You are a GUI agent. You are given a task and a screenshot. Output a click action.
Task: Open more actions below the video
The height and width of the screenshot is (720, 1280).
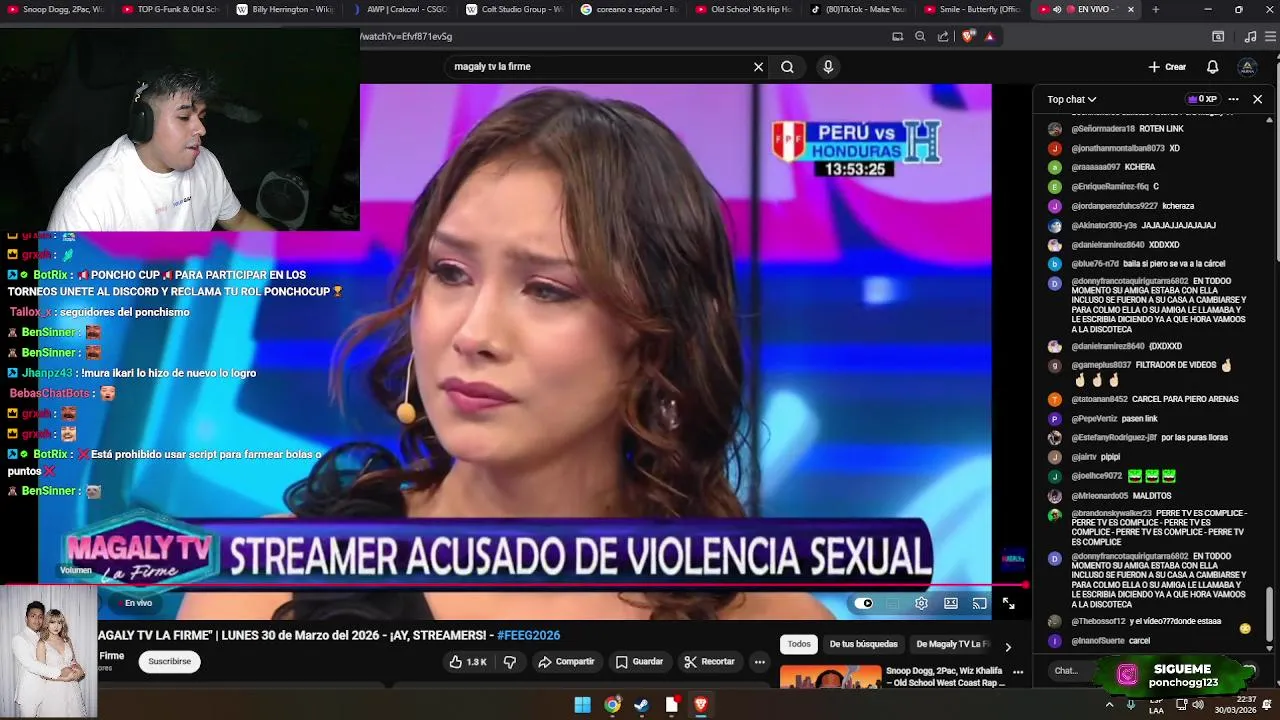759,661
